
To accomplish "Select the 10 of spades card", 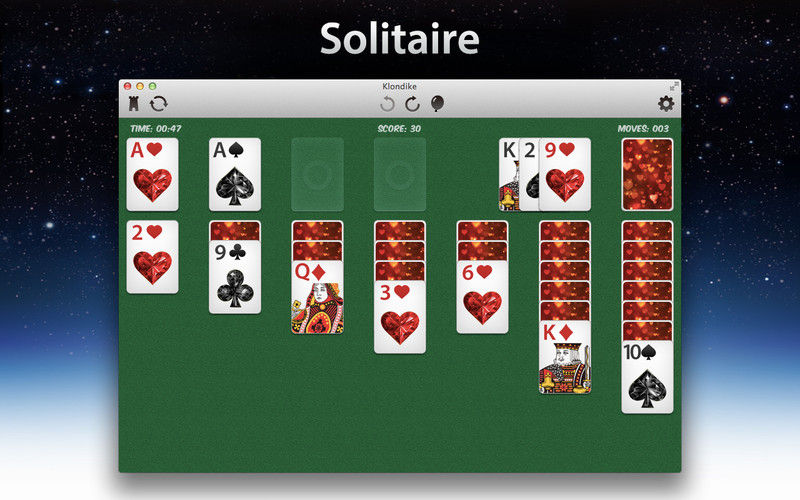I will pos(647,377).
